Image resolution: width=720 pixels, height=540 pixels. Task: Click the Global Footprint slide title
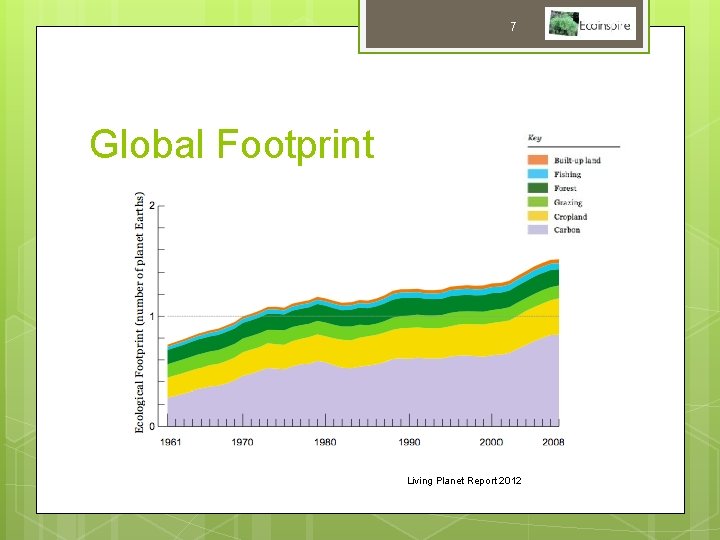pos(232,144)
